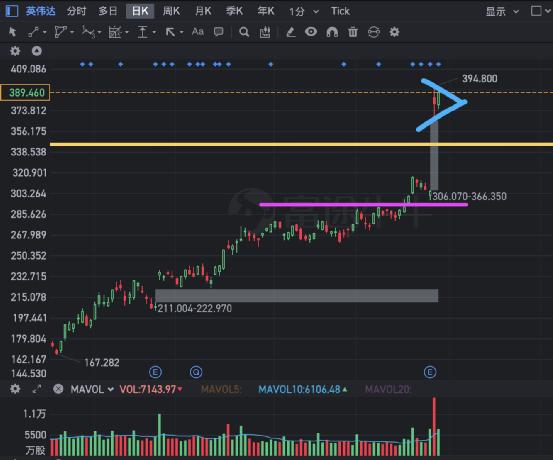Select the eraser pencil tool

(291, 32)
